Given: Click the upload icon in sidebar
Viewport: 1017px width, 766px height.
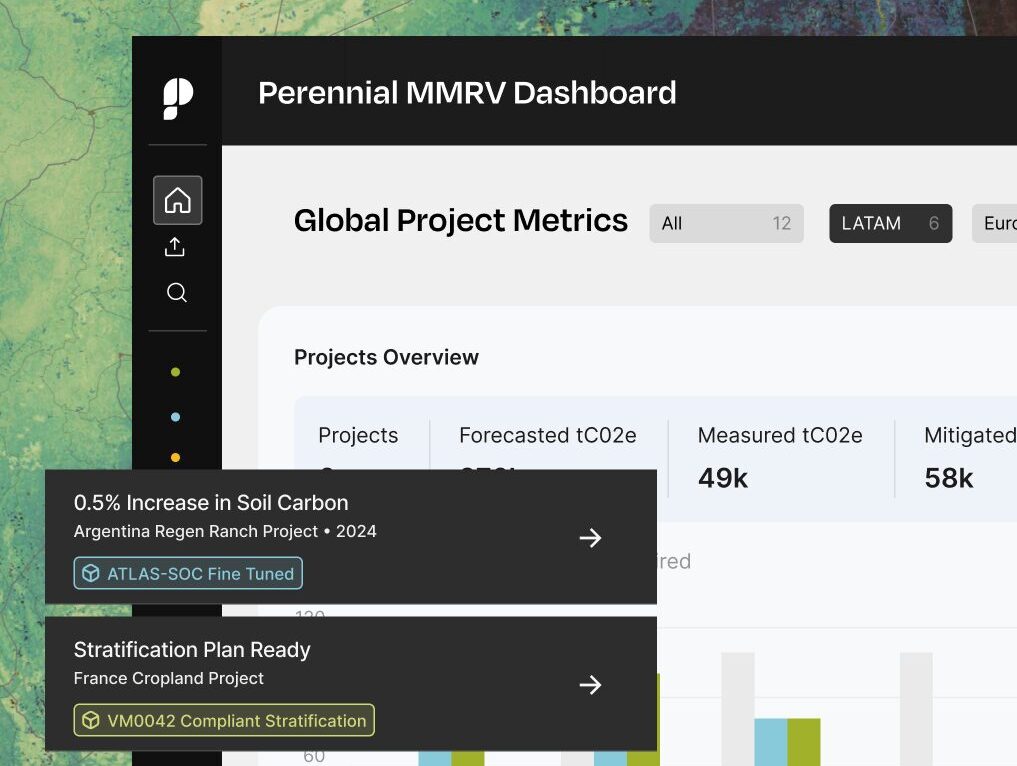Looking at the screenshot, I should 176,247.
